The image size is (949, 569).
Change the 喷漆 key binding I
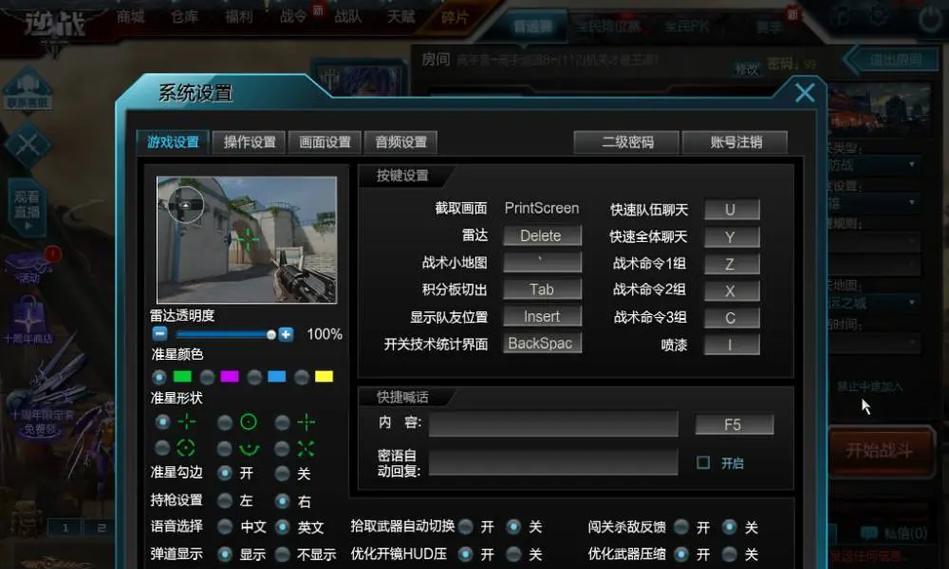point(732,345)
